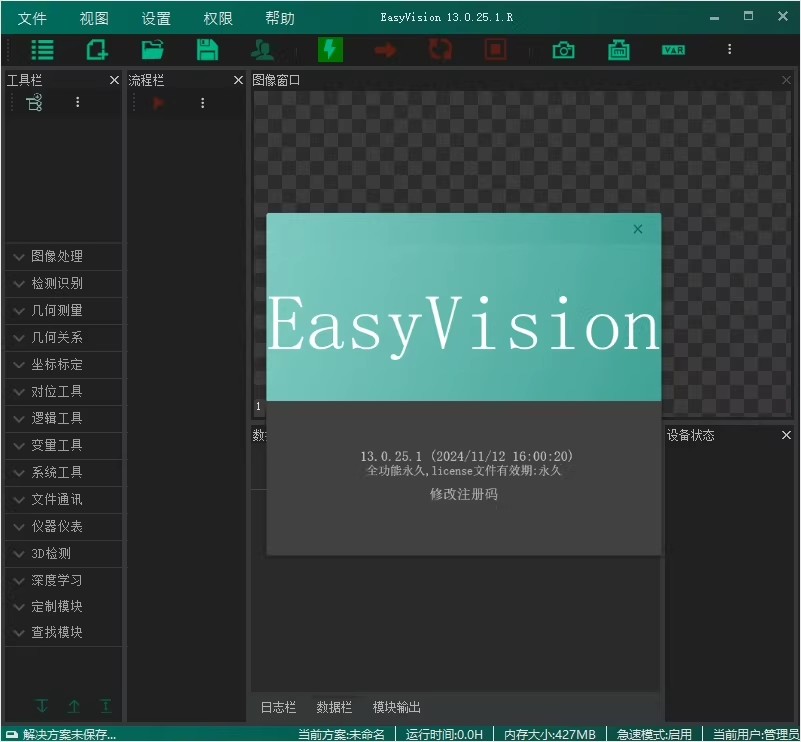Expand the 检测识别 category
This screenshot has width=801, height=742.
tap(63, 283)
